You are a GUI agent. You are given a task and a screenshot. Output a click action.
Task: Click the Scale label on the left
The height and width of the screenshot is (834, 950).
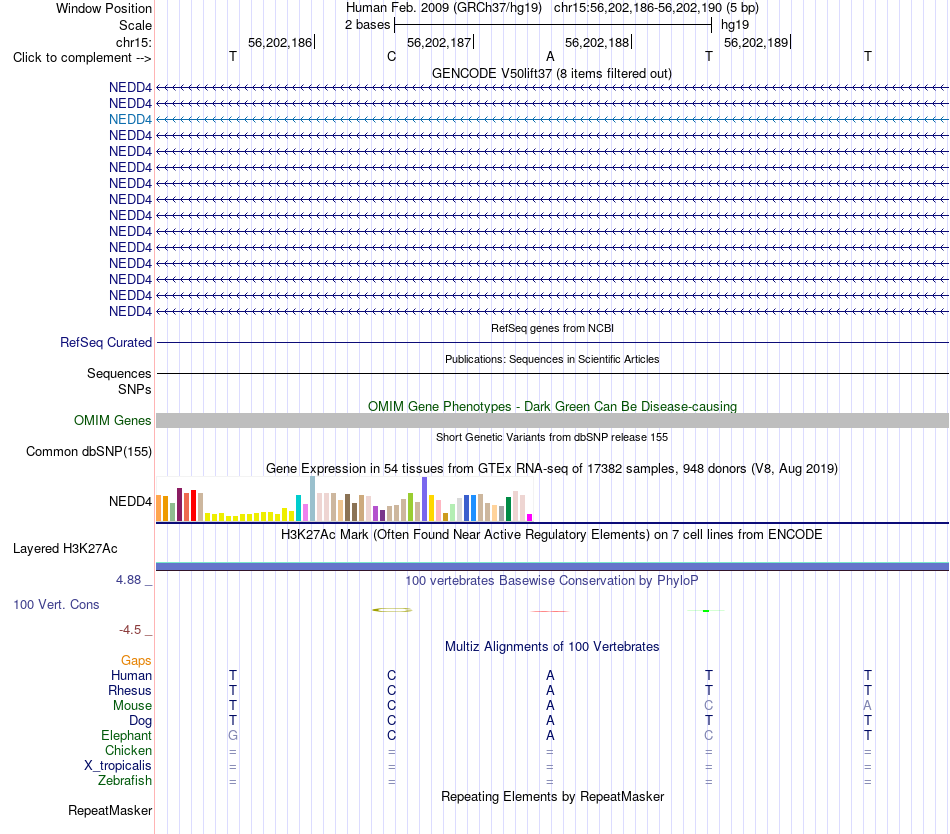(136, 25)
